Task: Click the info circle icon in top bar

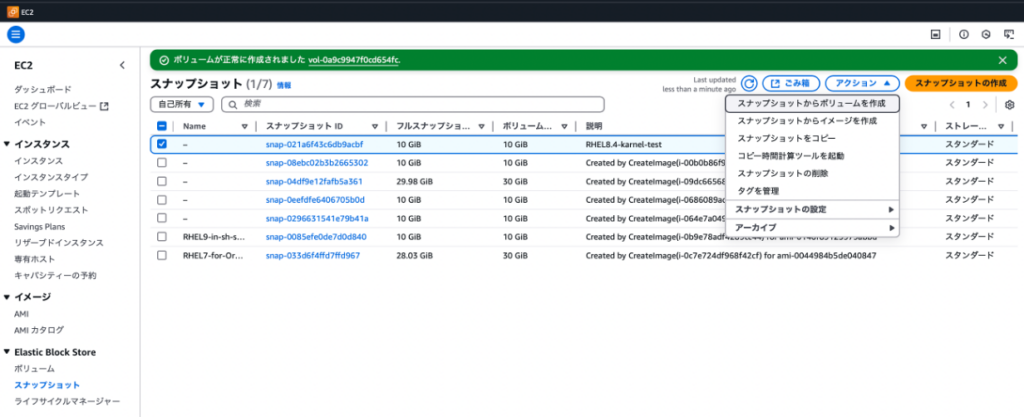Action: pyautogui.click(x=964, y=34)
